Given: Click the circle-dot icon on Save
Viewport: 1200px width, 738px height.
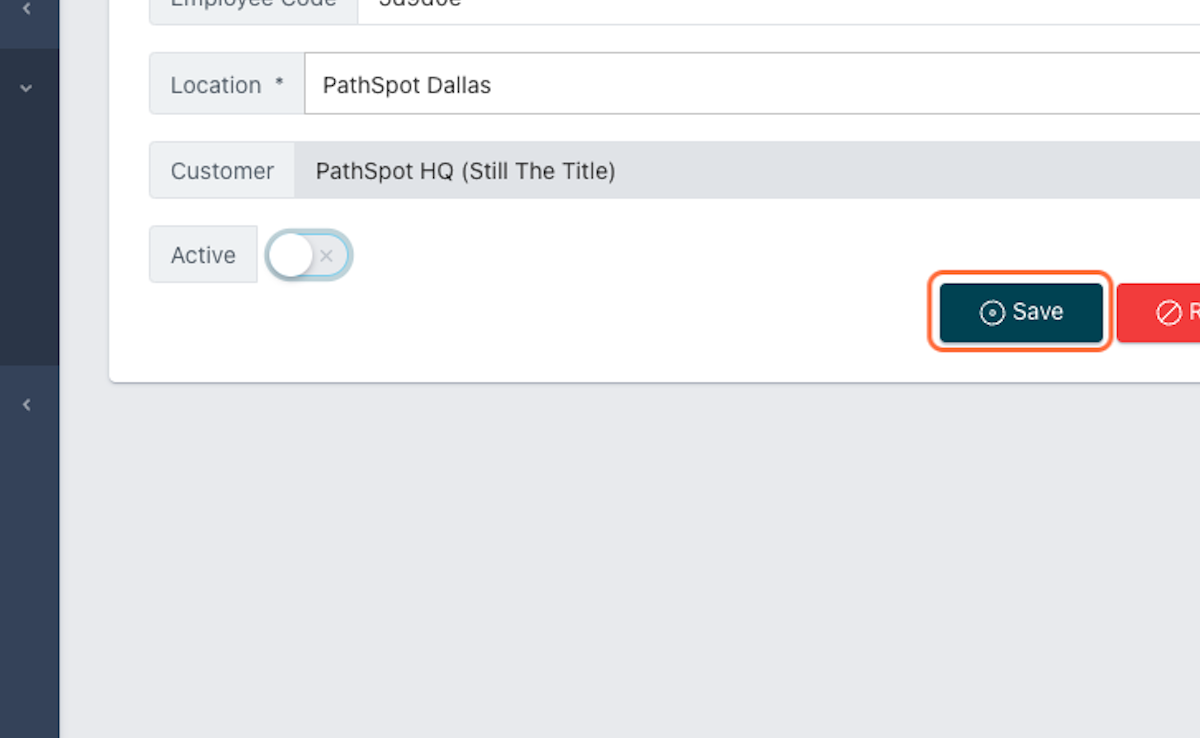Looking at the screenshot, I should (991, 313).
